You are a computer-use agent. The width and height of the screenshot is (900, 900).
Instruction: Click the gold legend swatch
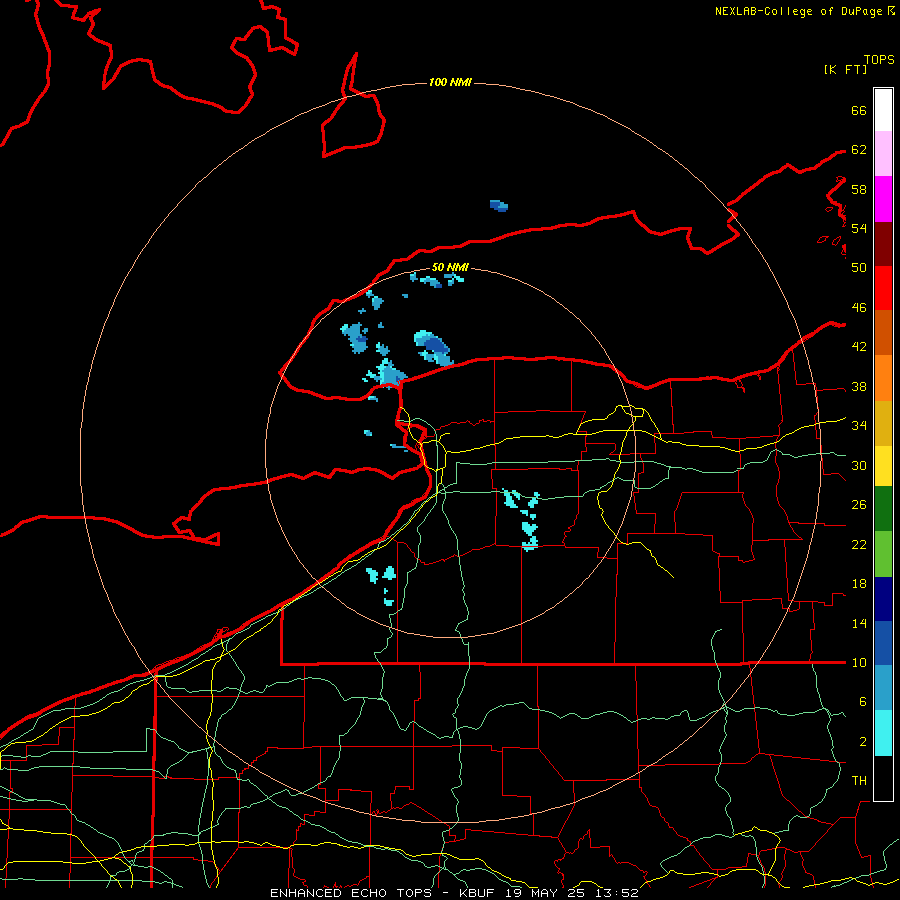coord(883,423)
